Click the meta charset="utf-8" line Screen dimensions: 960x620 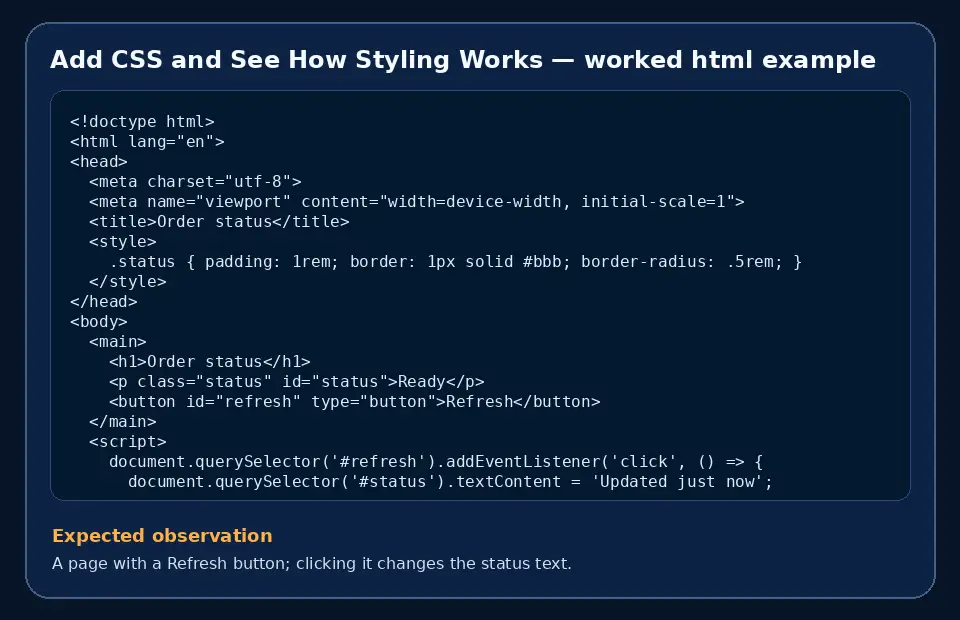click(195, 182)
